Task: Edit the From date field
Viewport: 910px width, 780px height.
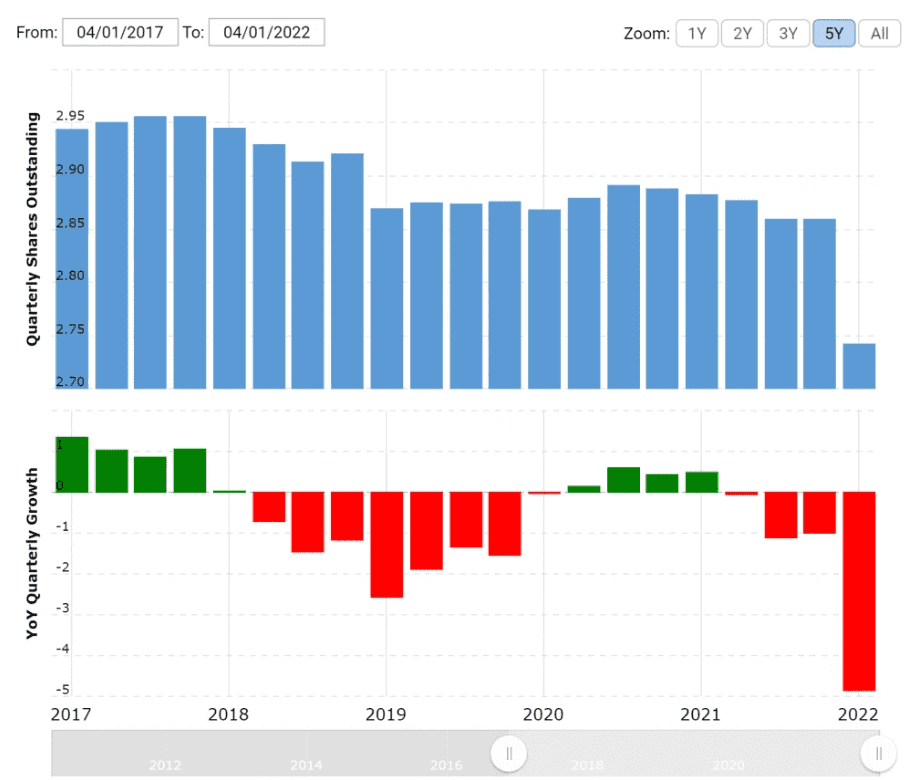Action: pos(120,32)
